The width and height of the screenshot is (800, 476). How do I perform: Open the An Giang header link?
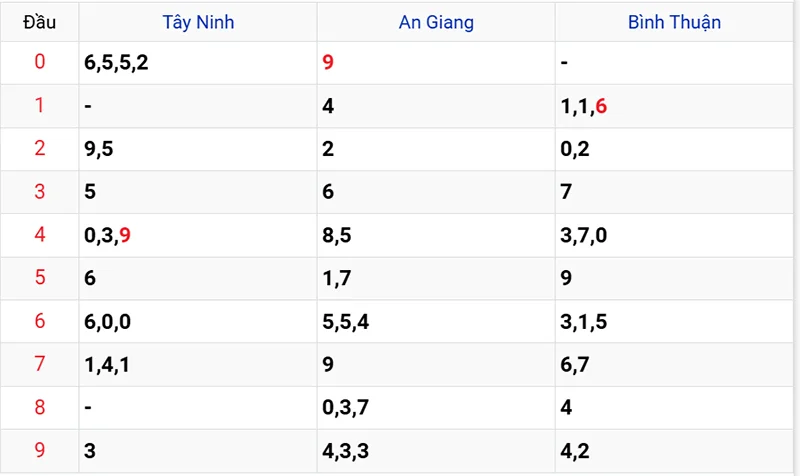pos(436,22)
